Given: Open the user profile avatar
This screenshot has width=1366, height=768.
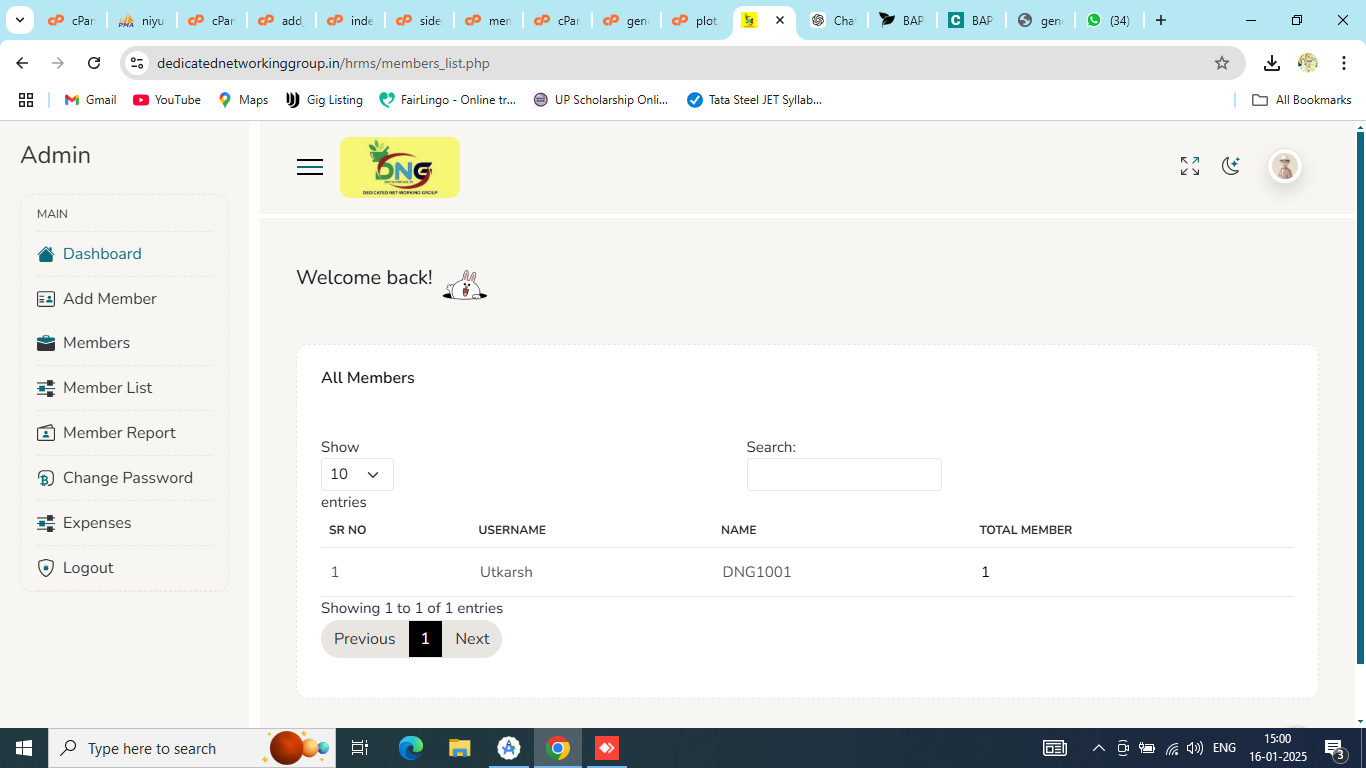Looking at the screenshot, I should pos(1284,166).
